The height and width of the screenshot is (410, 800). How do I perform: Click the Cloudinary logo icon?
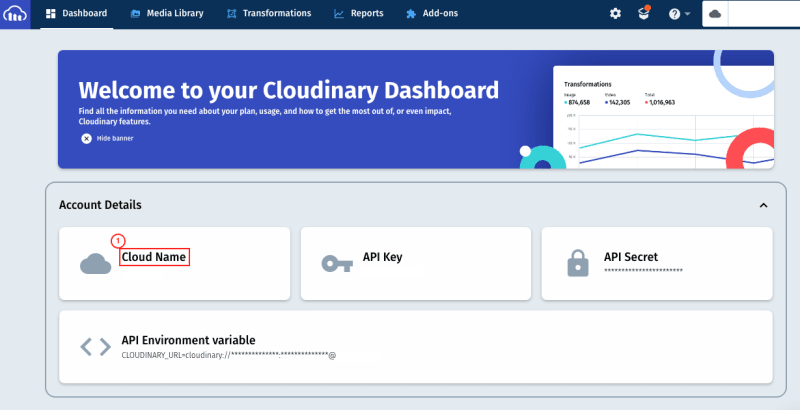coord(15,14)
